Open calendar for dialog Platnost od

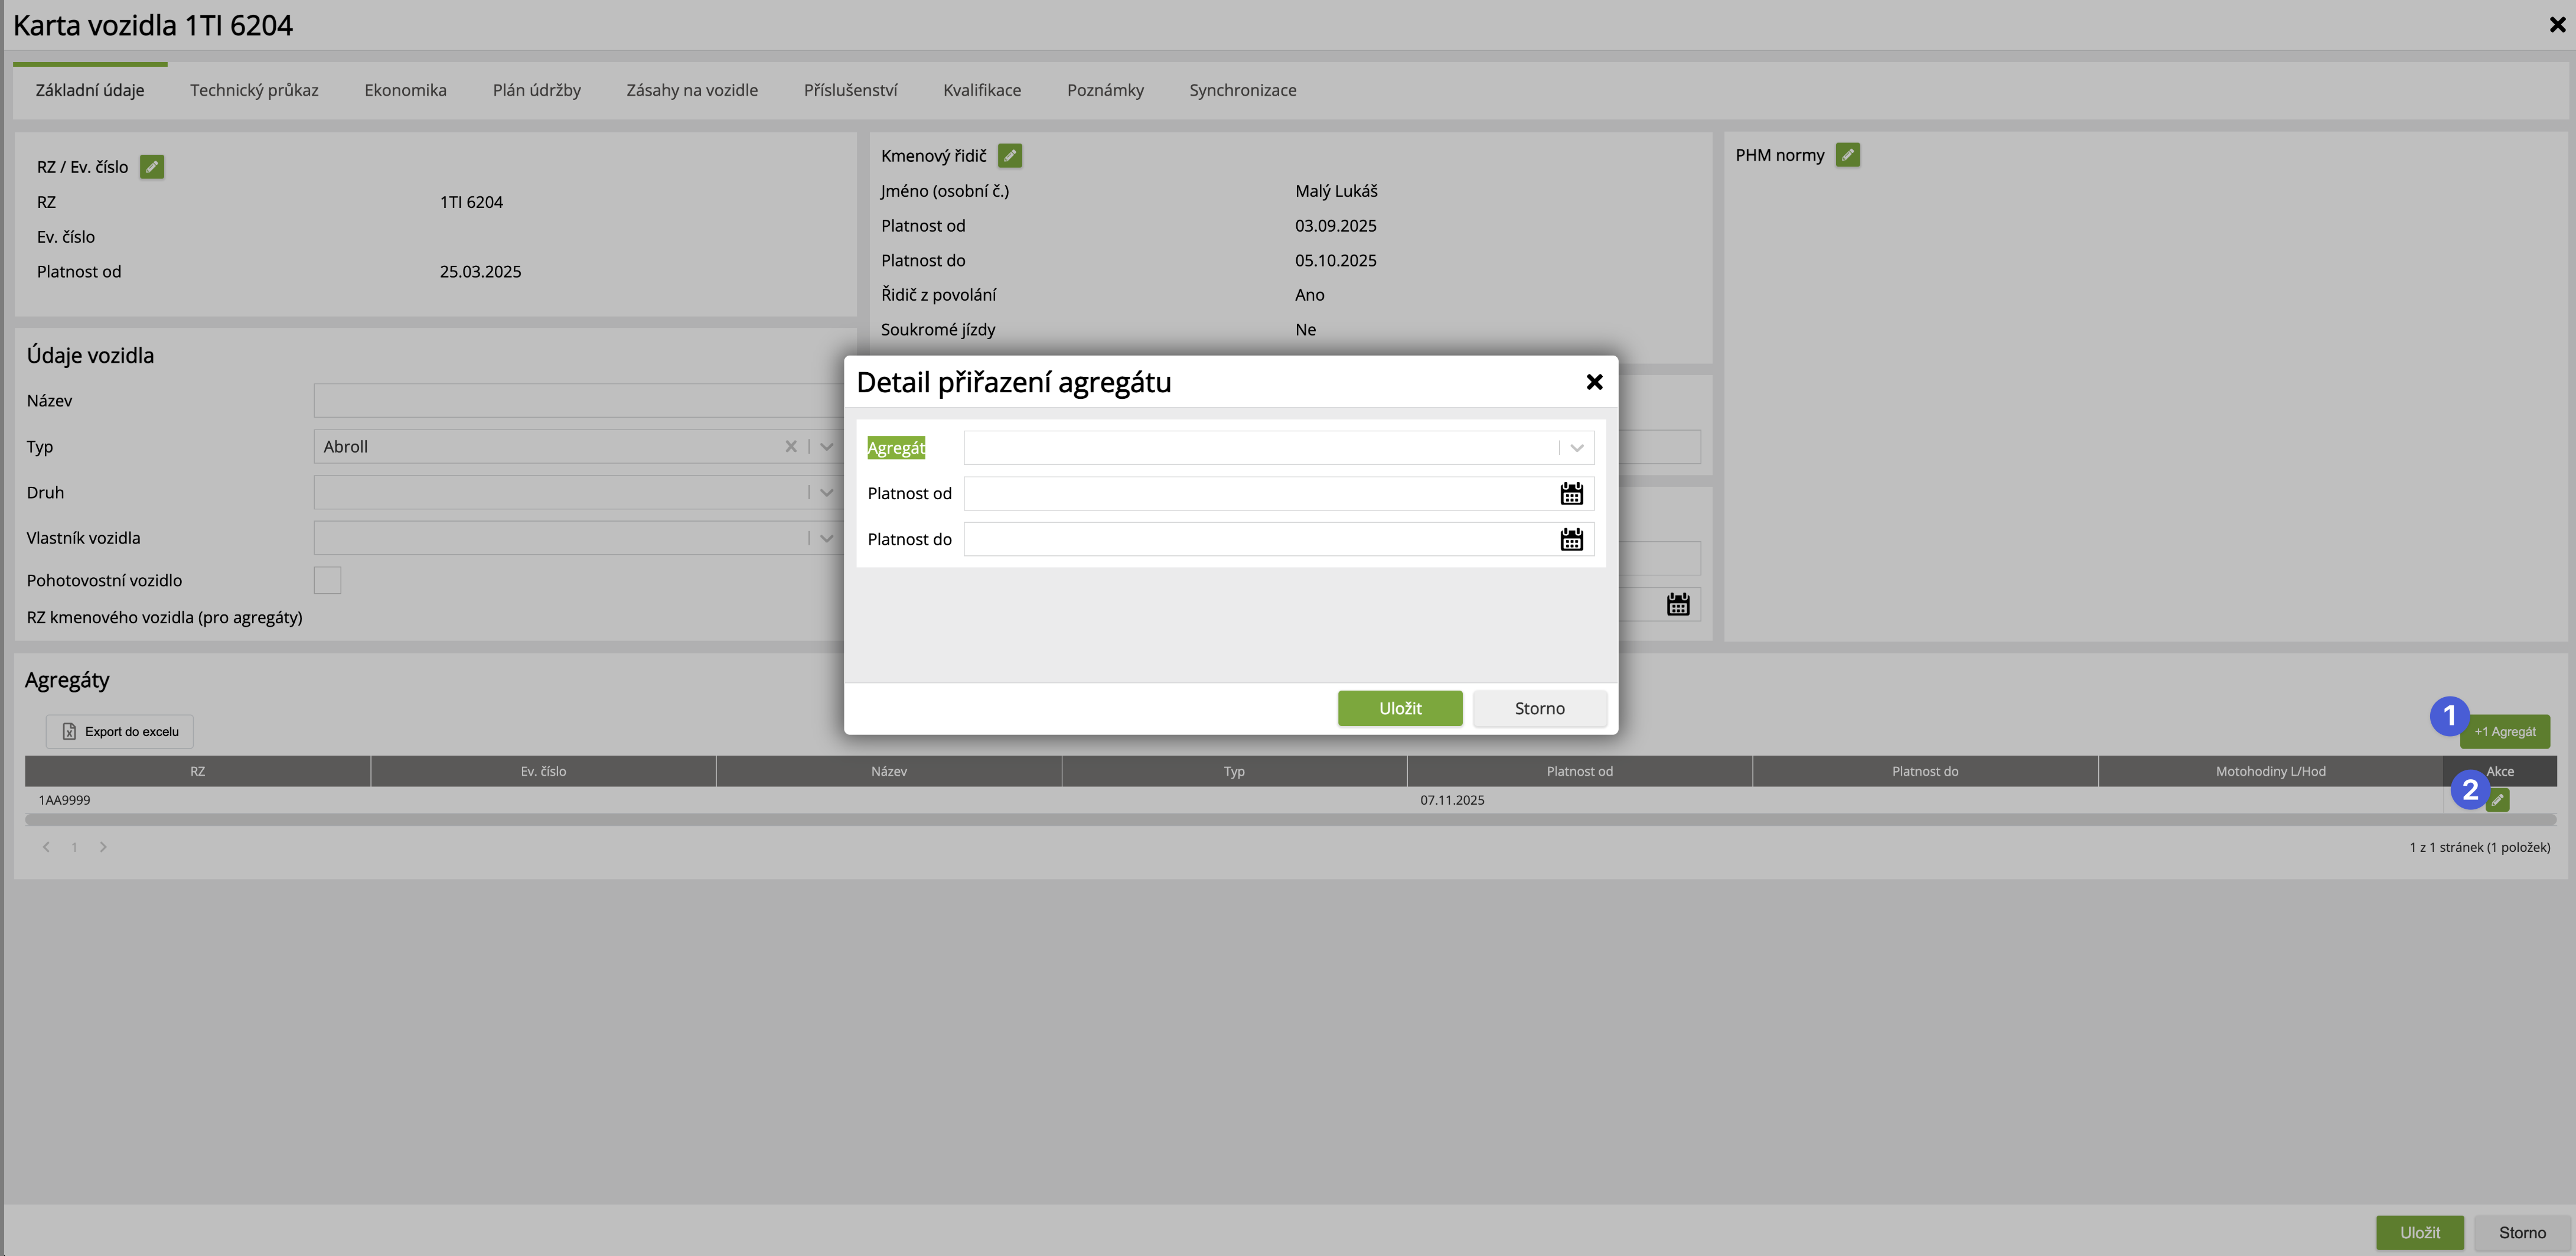1571,494
